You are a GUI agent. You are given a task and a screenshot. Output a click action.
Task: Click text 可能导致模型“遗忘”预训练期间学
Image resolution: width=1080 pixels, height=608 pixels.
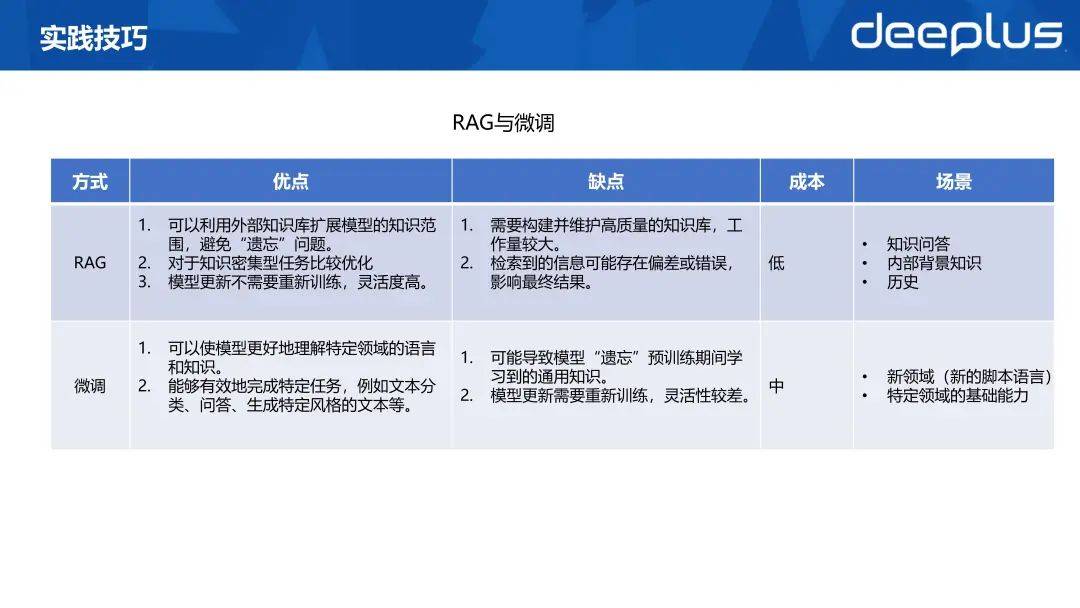point(616,357)
